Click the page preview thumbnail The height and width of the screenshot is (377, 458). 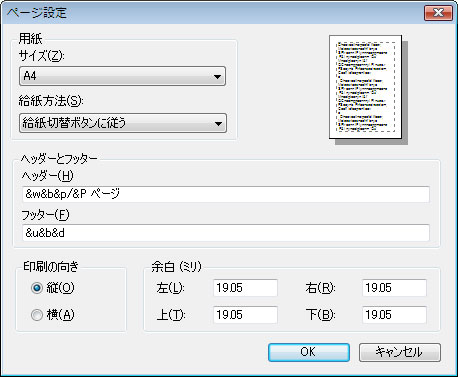[365, 87]
